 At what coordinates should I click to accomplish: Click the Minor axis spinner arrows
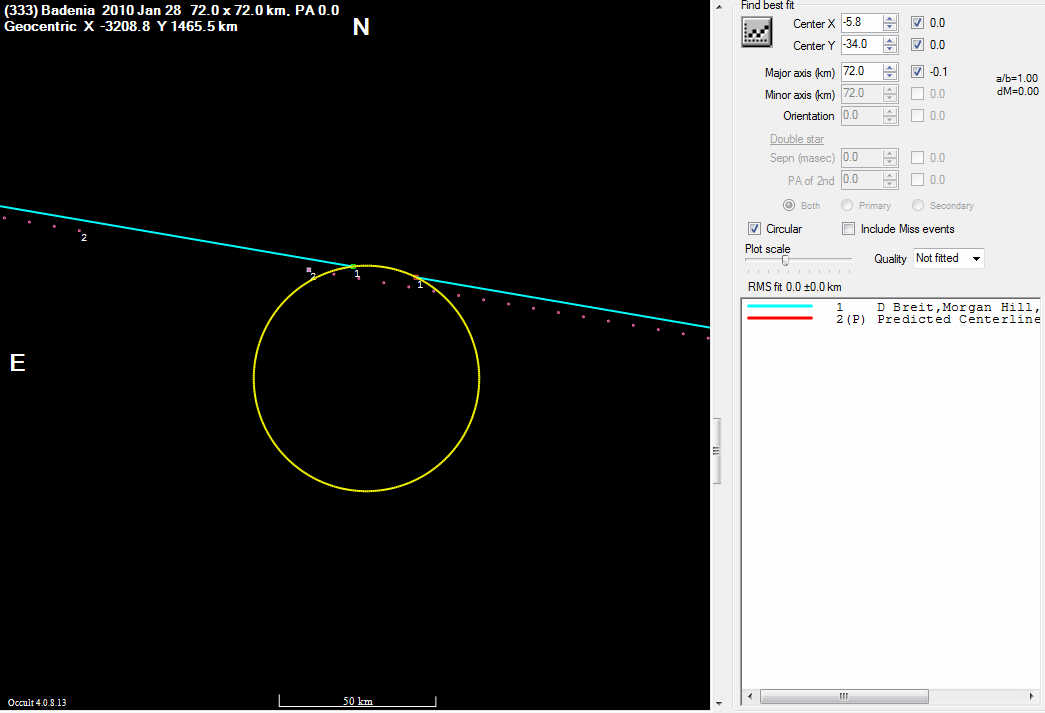[890, 93]
